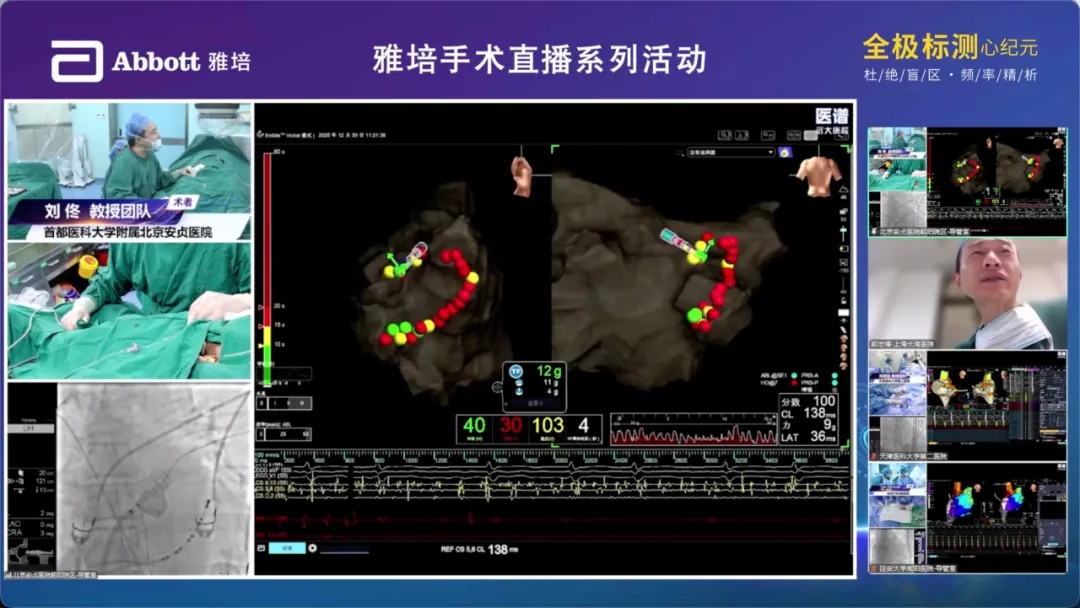Toggle the green PRS-A indicator dot
This screenshot has width=1080, height=608.
(x=834, y=376)
